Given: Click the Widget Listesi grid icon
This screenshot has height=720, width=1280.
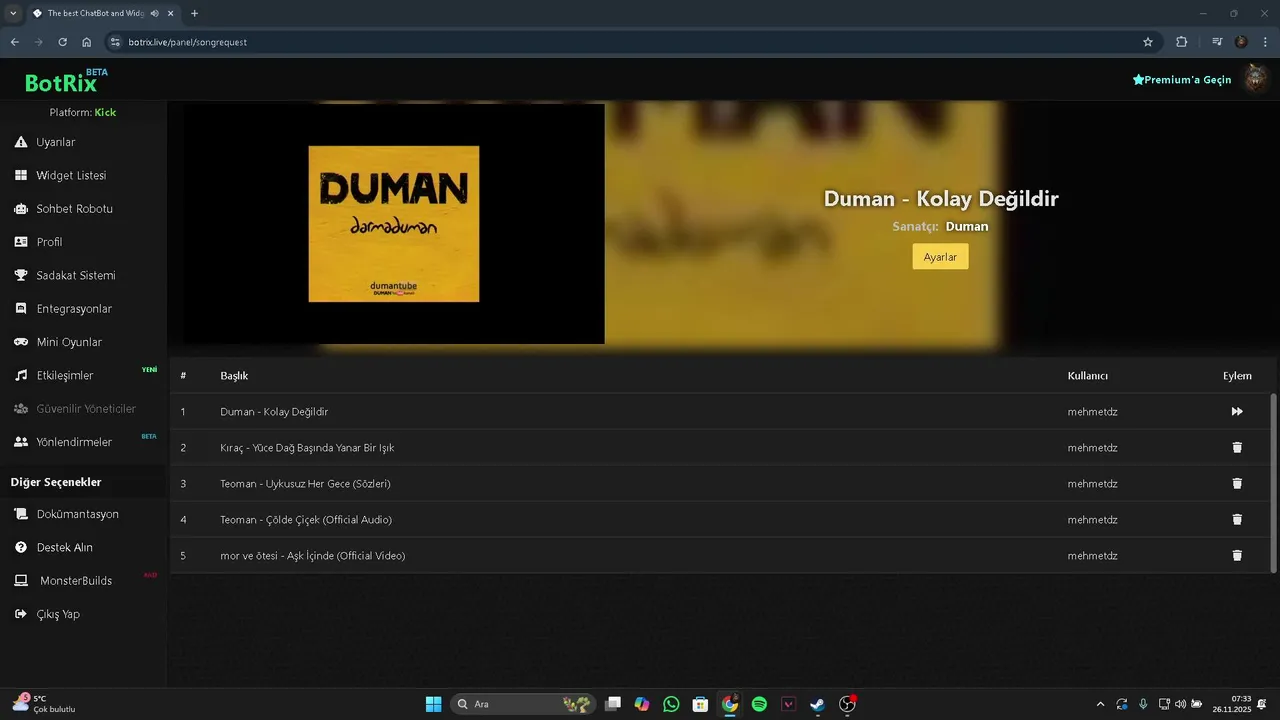Looking at the screenshot, I should [21, 175].
